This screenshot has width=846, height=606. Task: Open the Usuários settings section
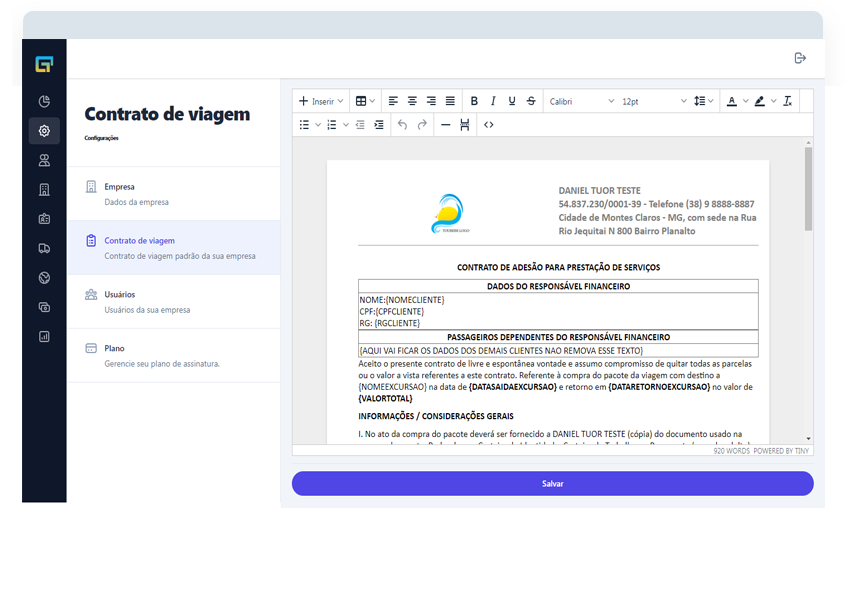point(173,301)
